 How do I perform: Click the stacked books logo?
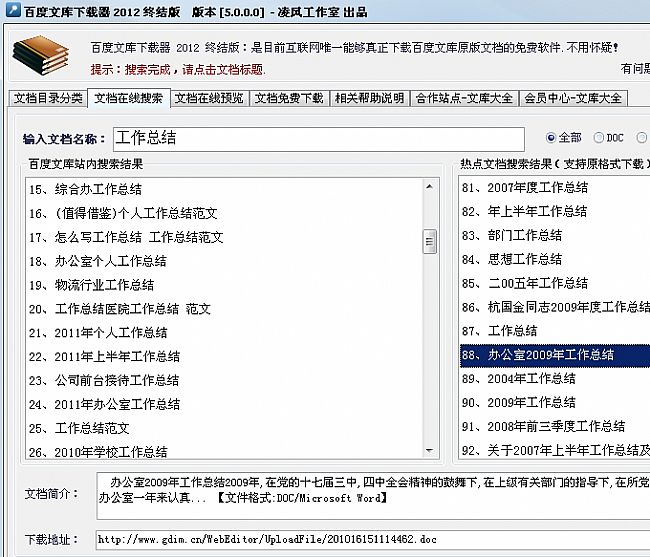click(x=41, y=55)
